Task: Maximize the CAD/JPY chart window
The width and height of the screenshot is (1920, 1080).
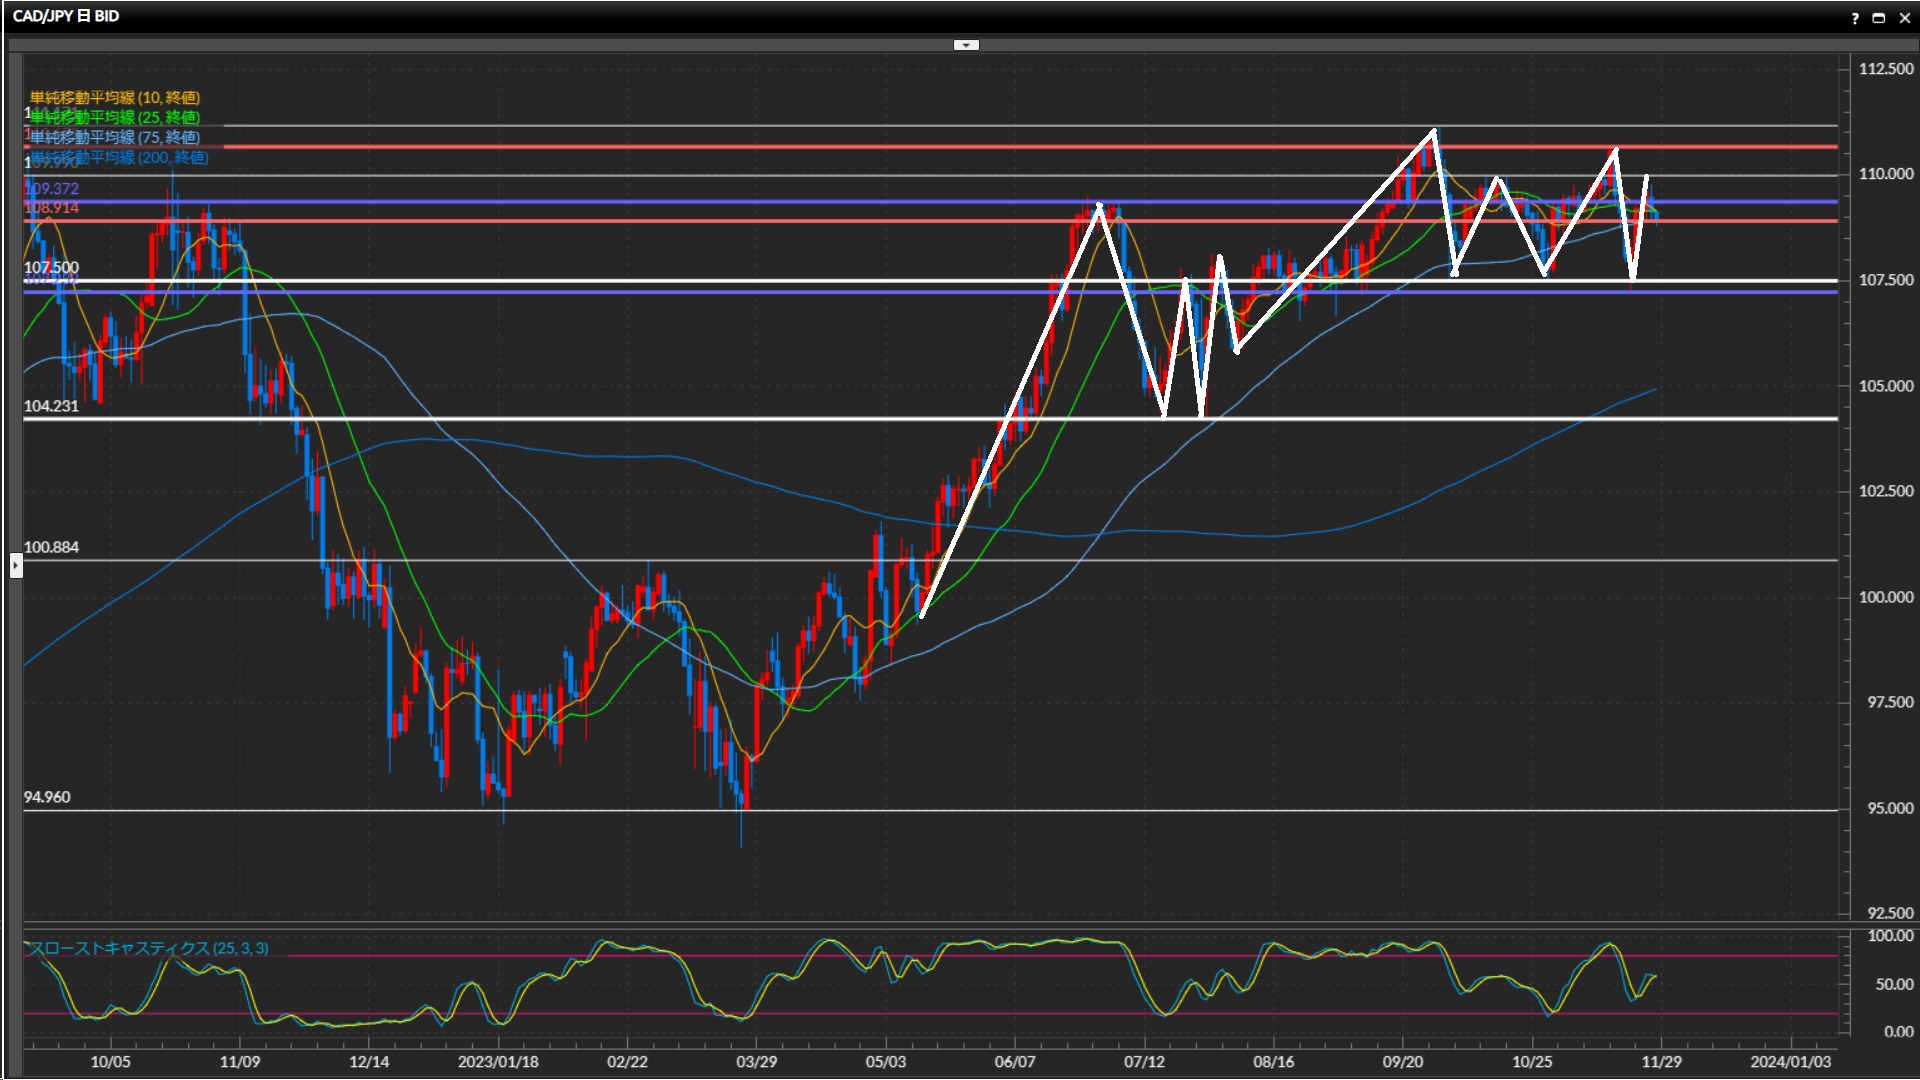Action: [1879, 18]
